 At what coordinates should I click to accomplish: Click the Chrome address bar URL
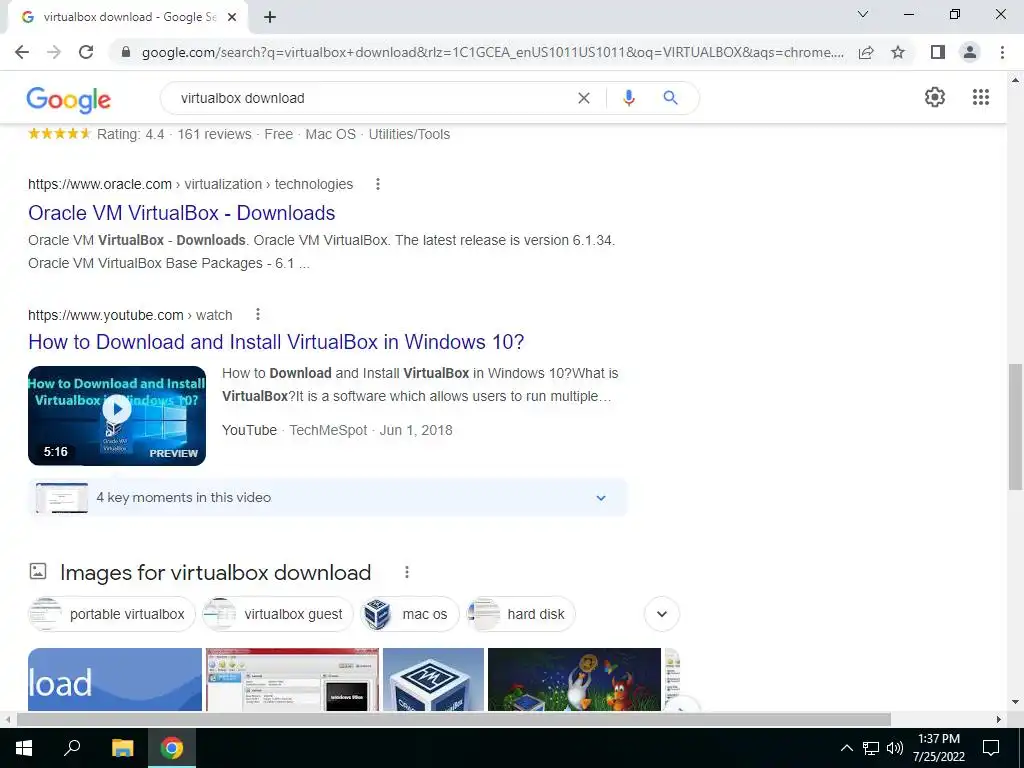pyautogui.click(x=492, y=52)
